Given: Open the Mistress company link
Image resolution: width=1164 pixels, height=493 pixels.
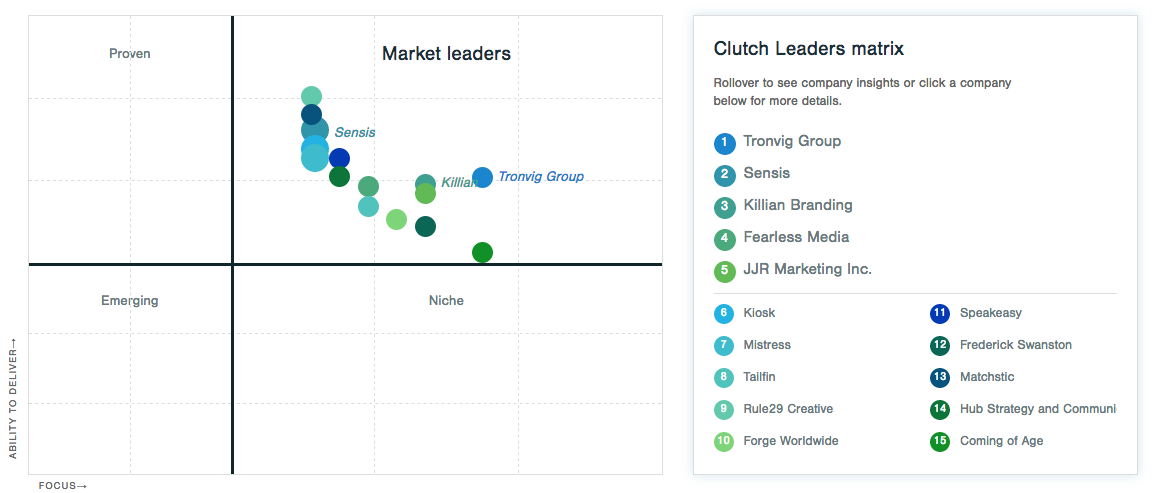Looking at the screenshot, I should 767,345.
